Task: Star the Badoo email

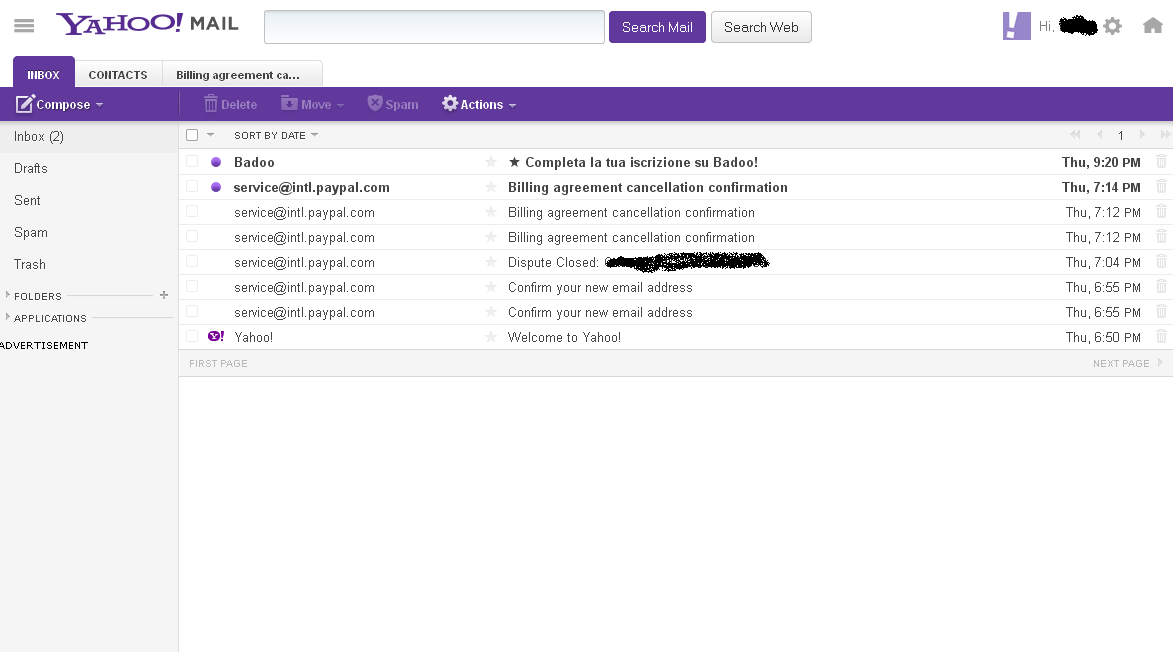Action: tap(491, 162)
